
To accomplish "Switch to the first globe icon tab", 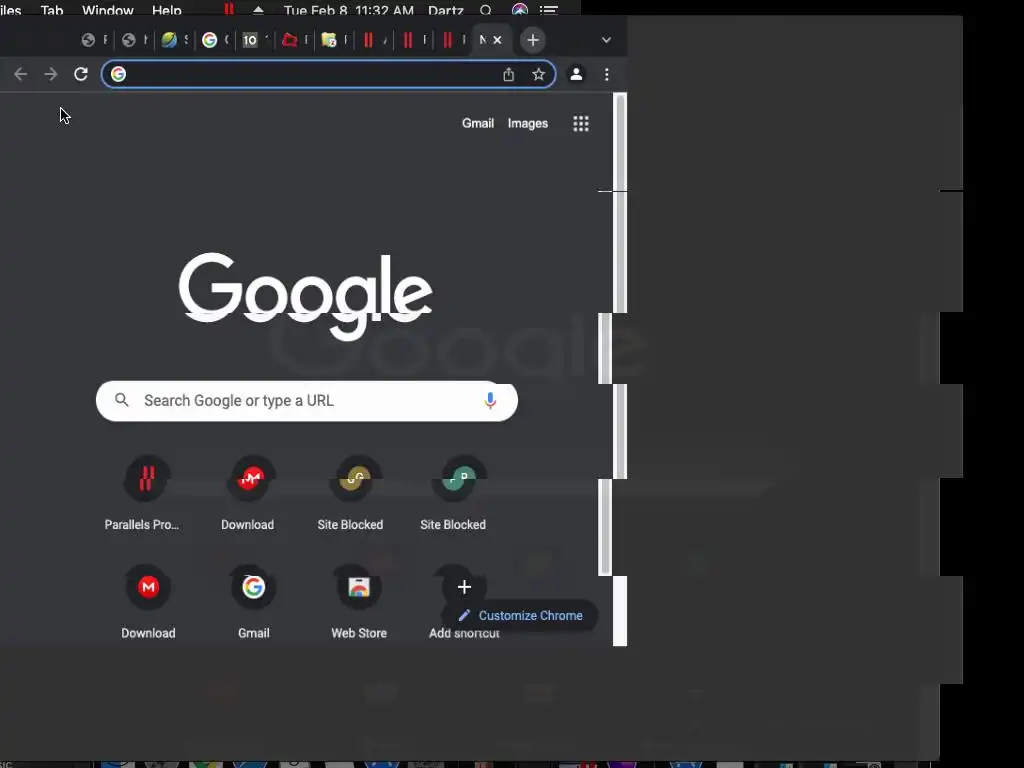I will click(88, 40).
